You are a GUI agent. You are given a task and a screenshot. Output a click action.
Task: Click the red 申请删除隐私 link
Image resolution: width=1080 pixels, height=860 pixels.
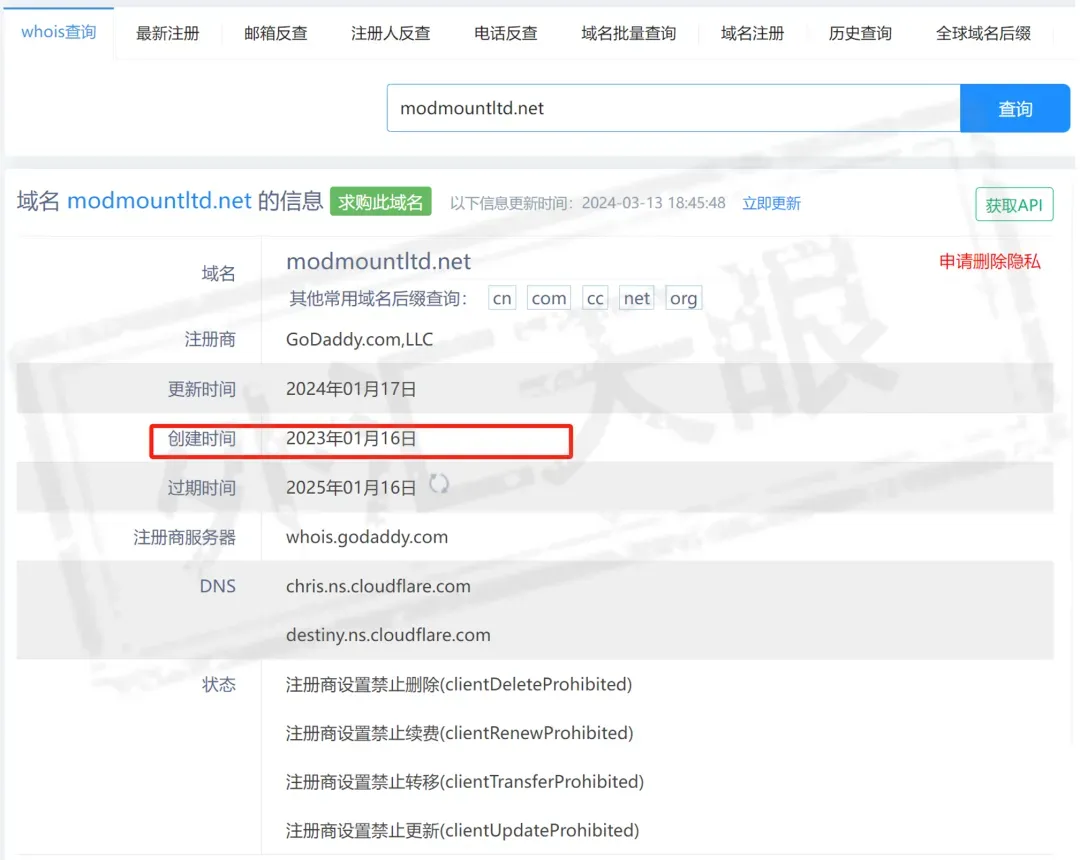tap(990, 262)
